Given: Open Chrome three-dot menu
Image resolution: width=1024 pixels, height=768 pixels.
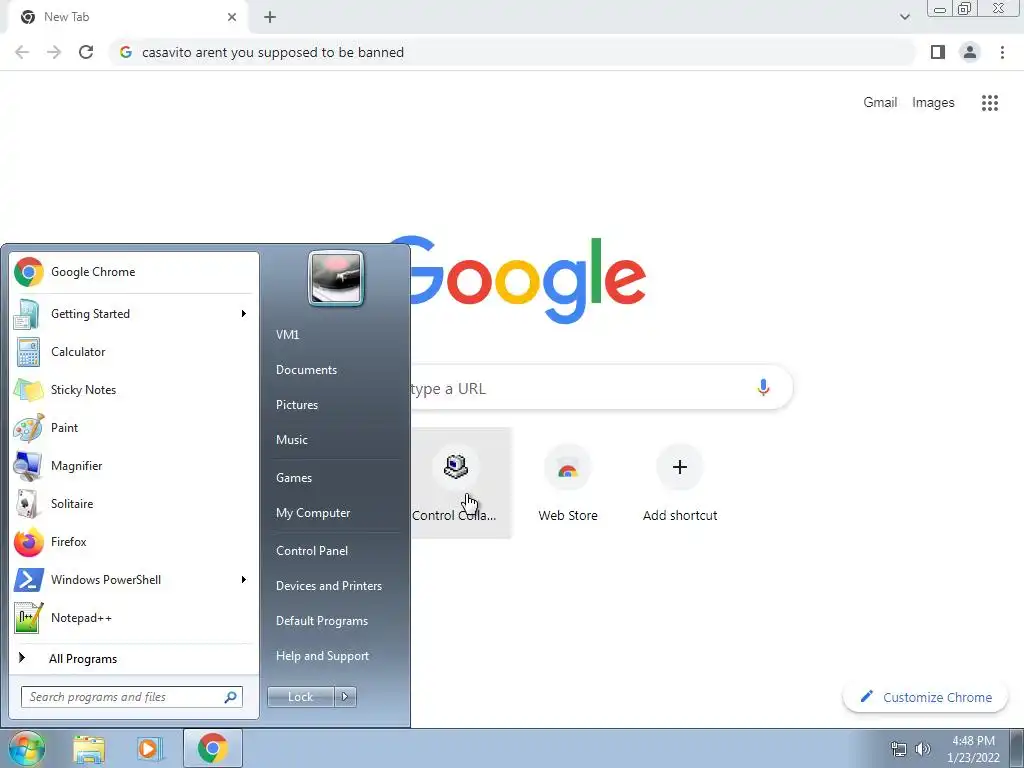Looking at the screenshot, I should [x=1002, y=52].
